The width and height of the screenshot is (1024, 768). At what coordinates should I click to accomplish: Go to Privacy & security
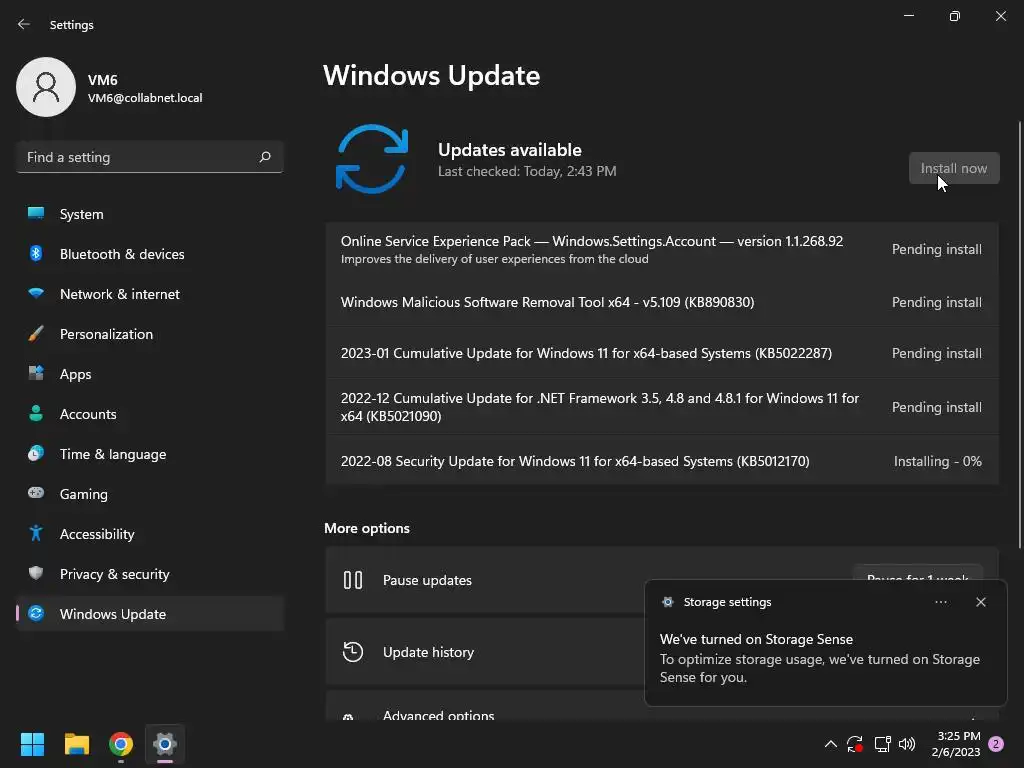tap(150, 574)
